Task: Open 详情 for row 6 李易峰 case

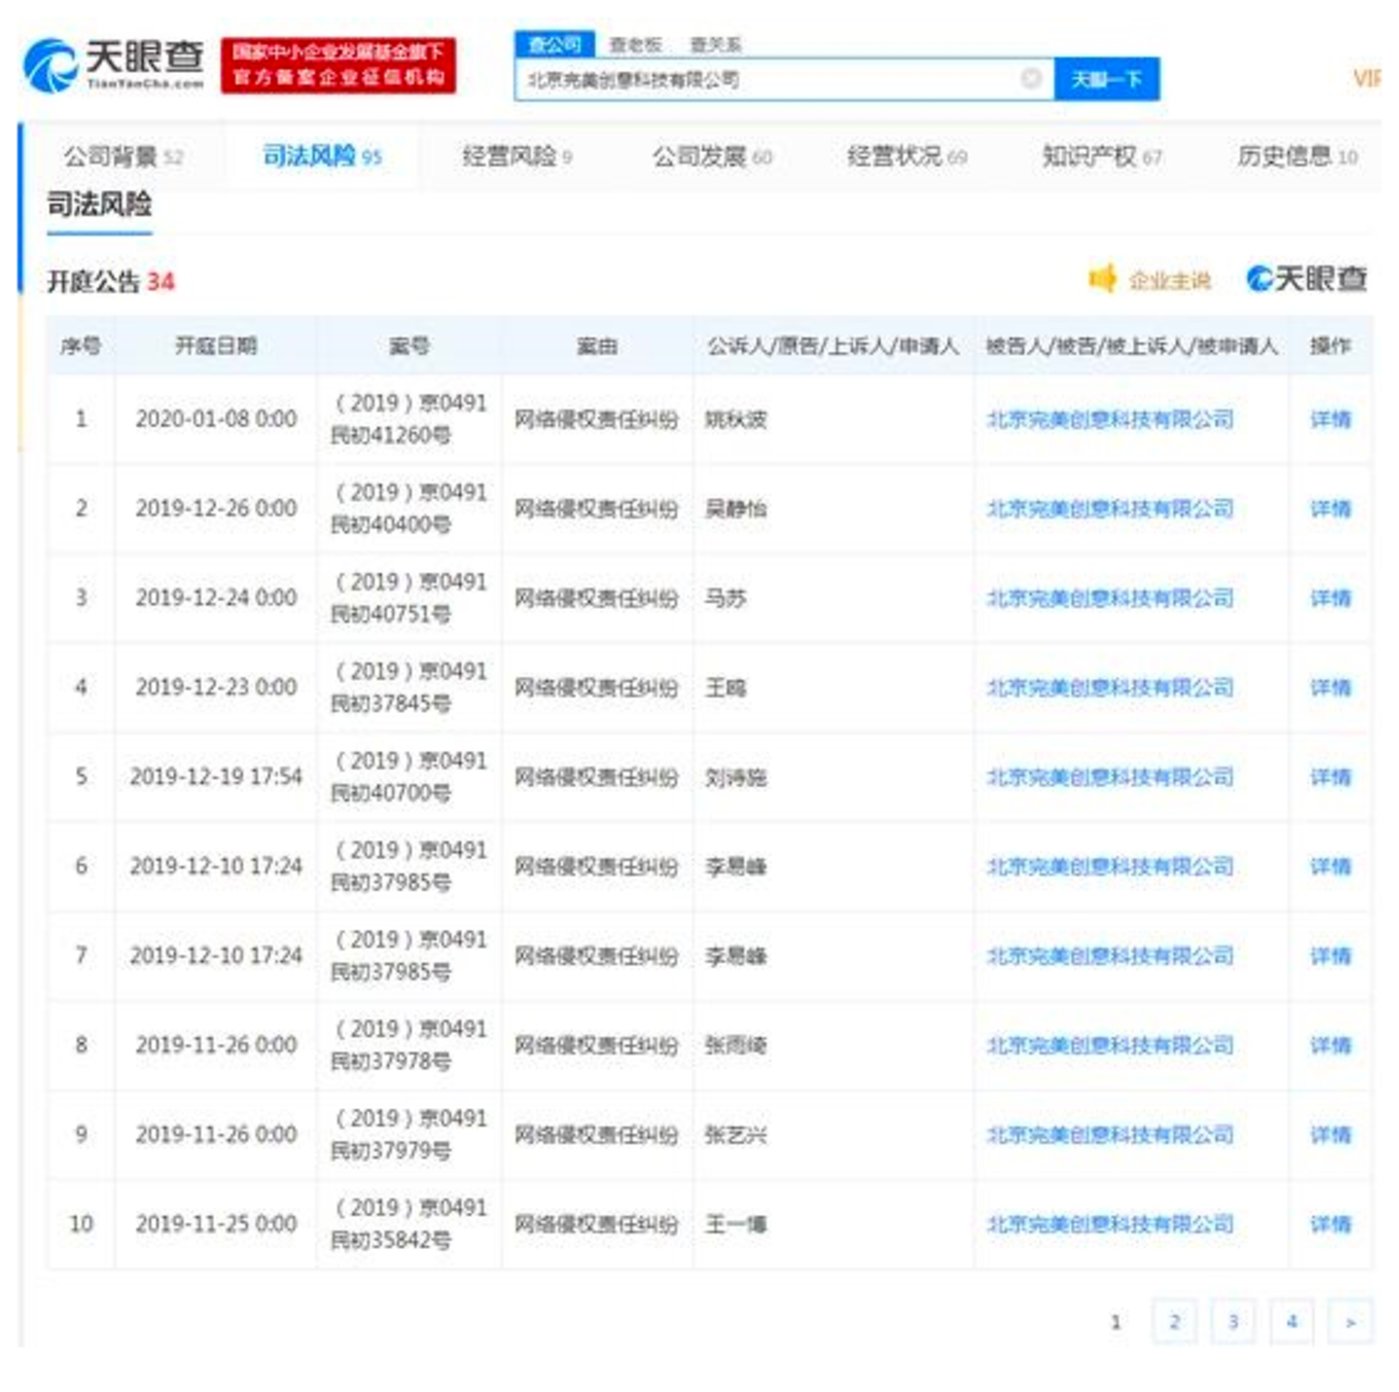Action: [1330, 866]
